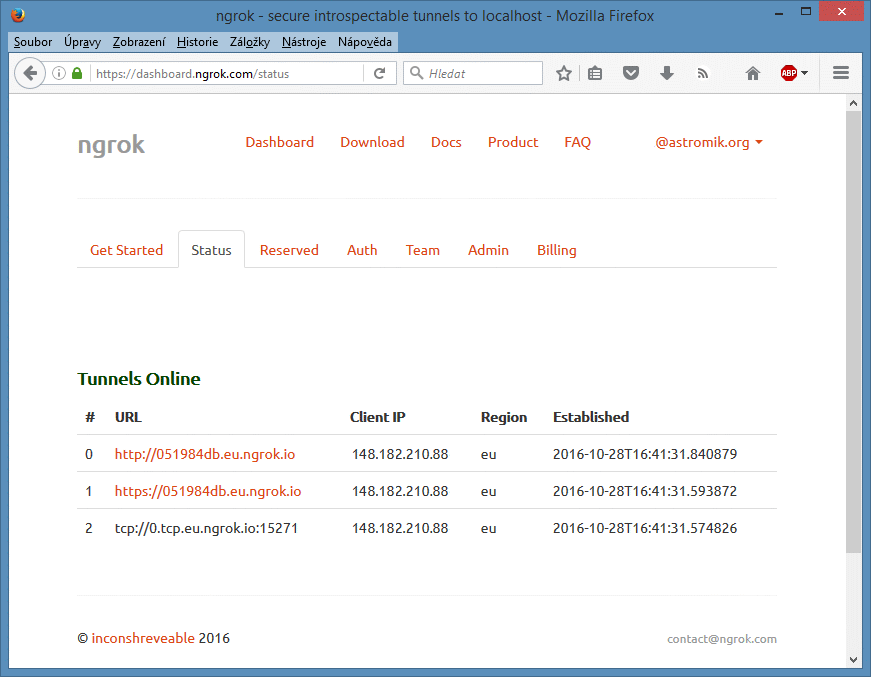The image size is (871, 677).
Task: Open the Download nav link
Action: pos(372,142)
